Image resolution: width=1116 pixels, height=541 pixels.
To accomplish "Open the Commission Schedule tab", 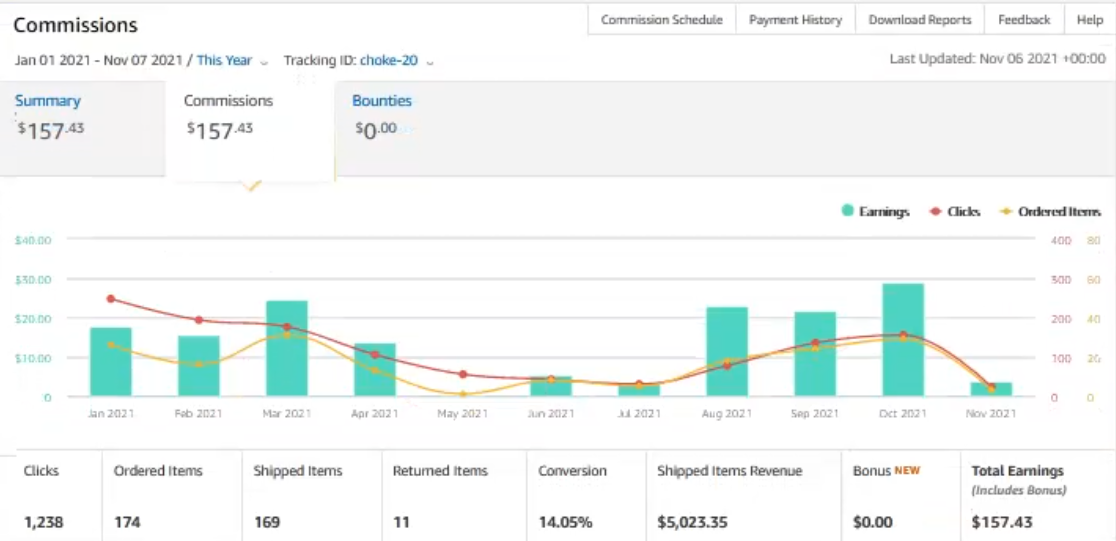I will 662,20.
